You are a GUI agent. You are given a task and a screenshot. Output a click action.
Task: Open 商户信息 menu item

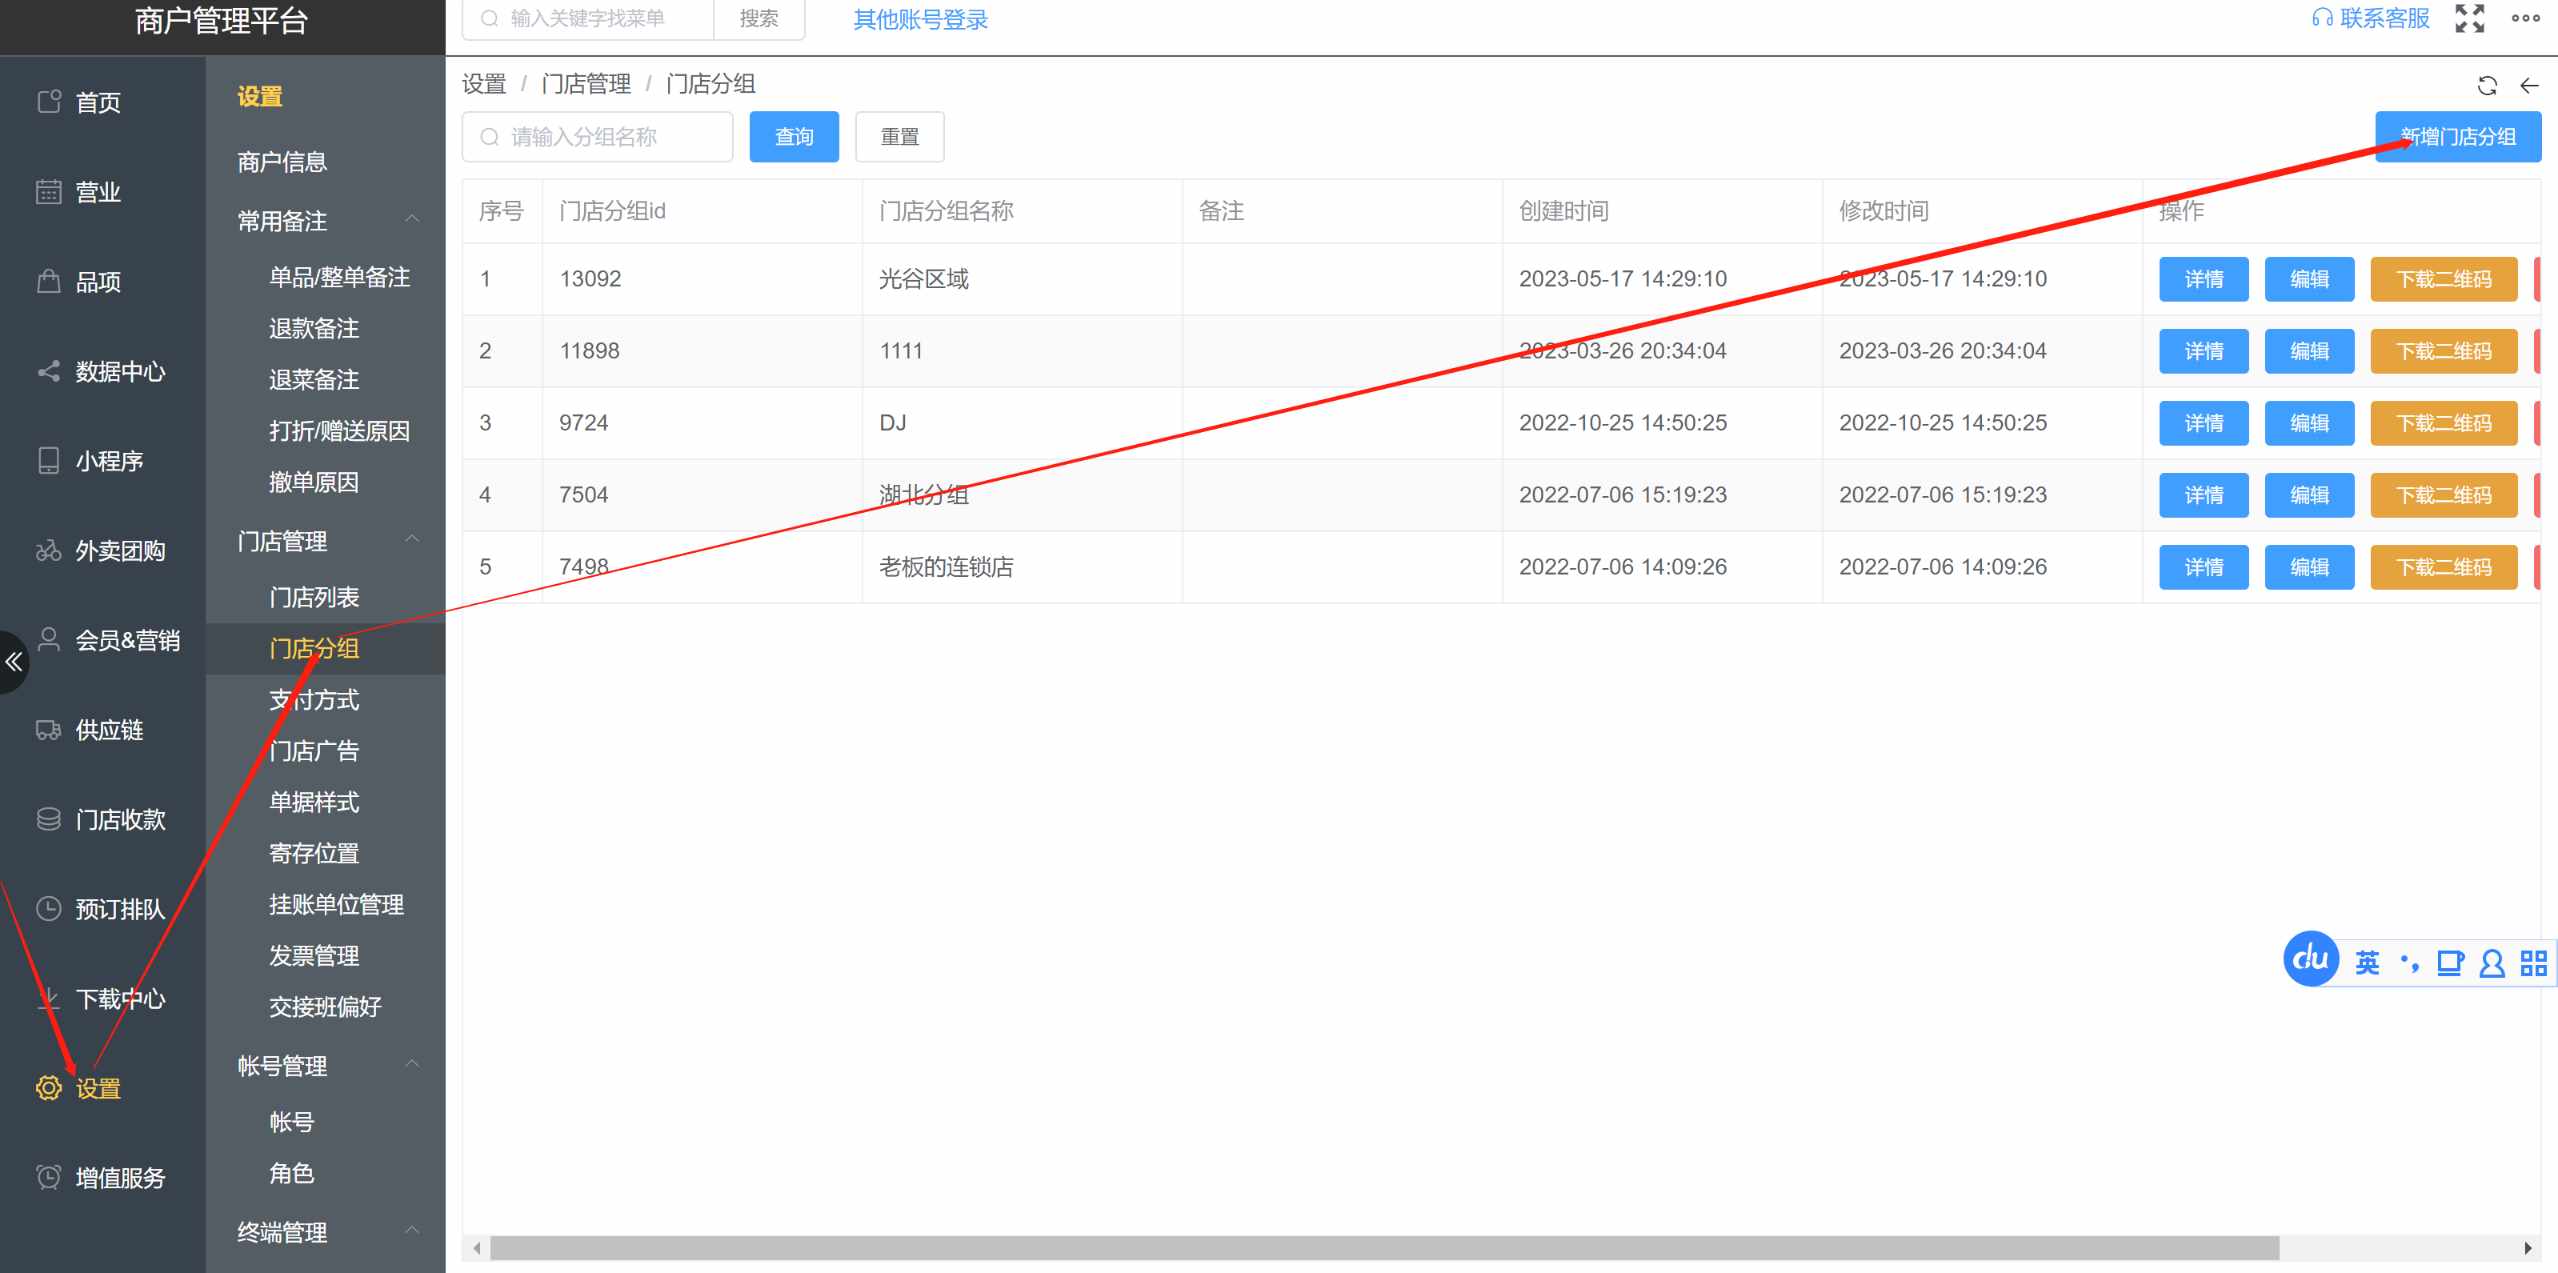point(282,162)
